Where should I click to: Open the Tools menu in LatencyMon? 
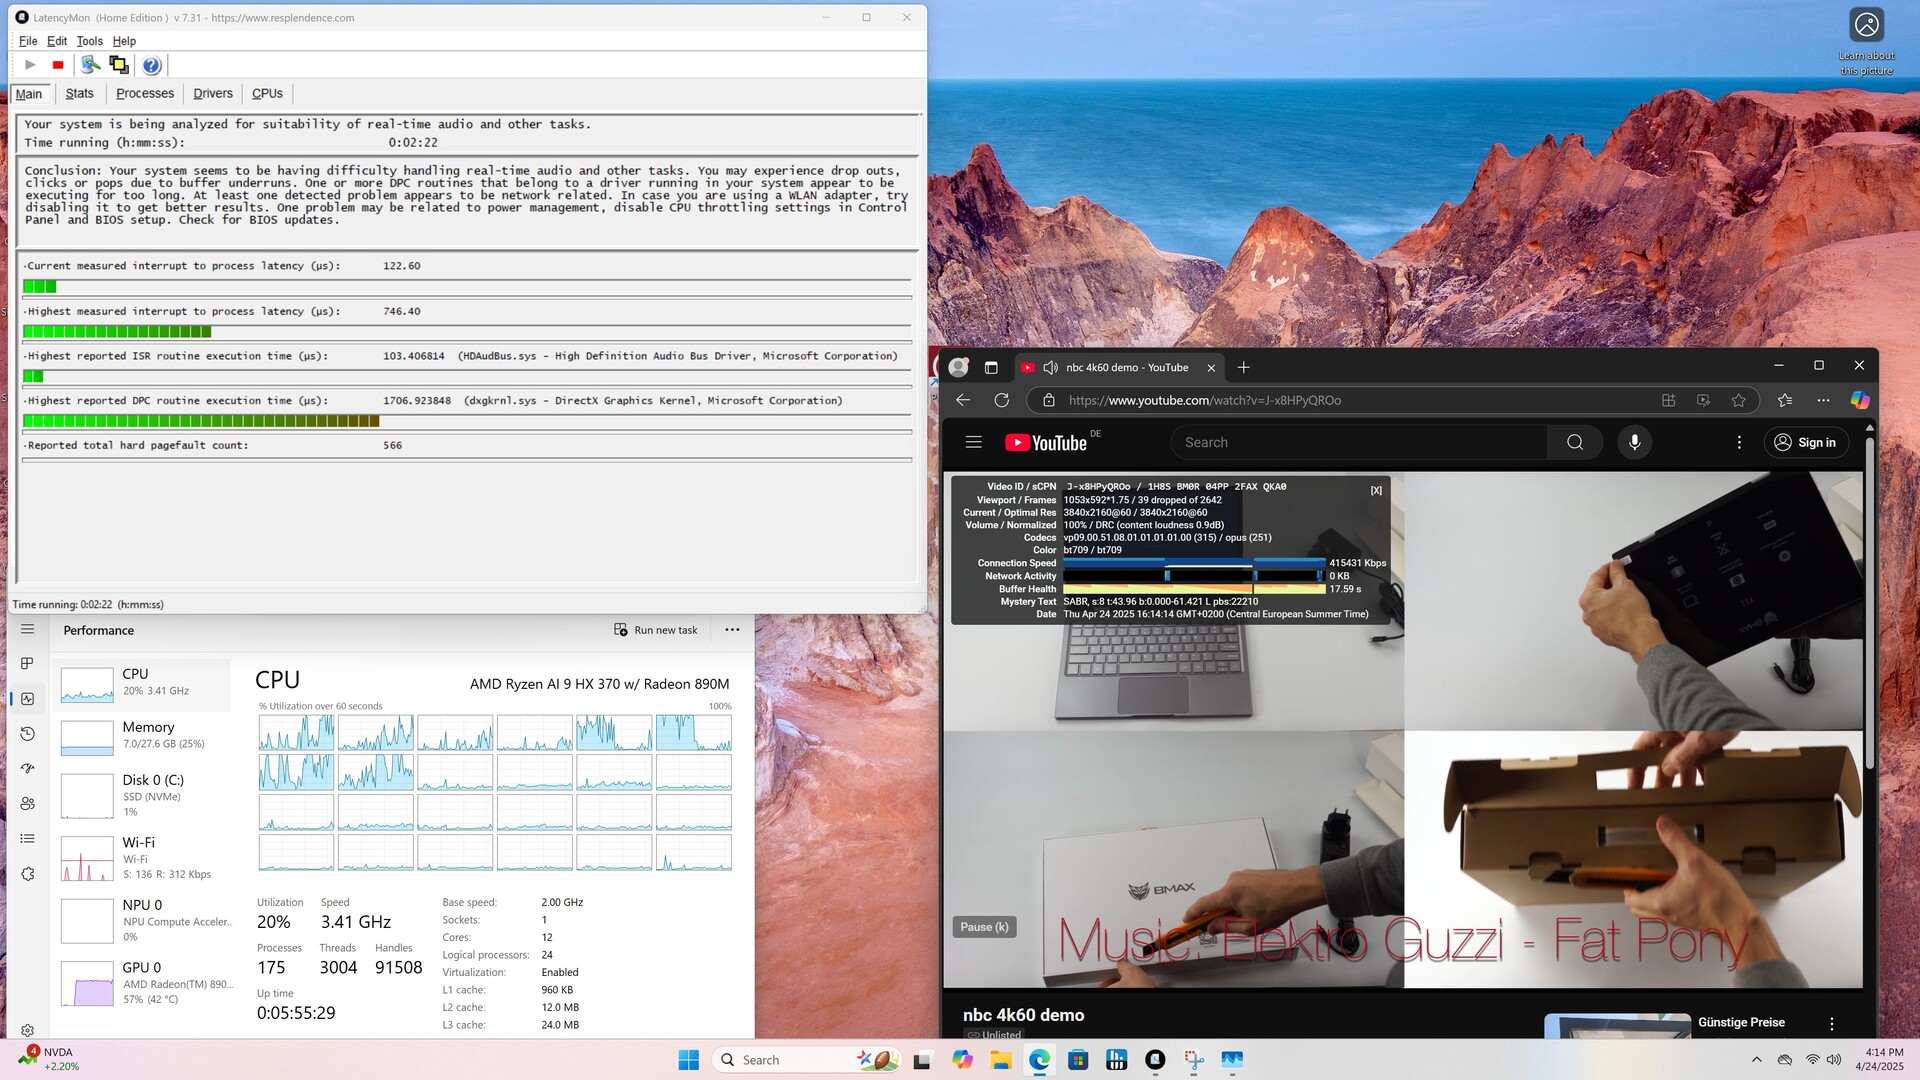coord(89,41)
